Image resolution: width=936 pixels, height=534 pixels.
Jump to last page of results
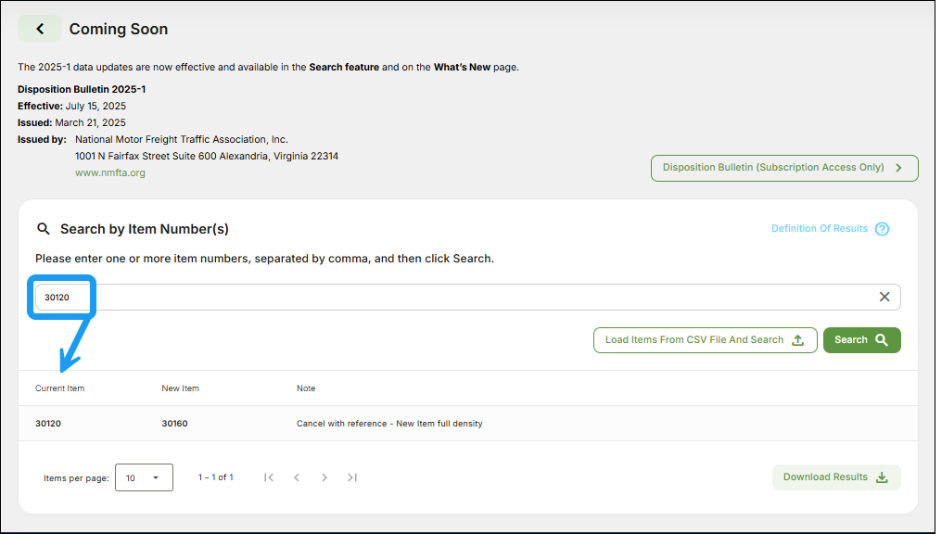click(352, 478)
